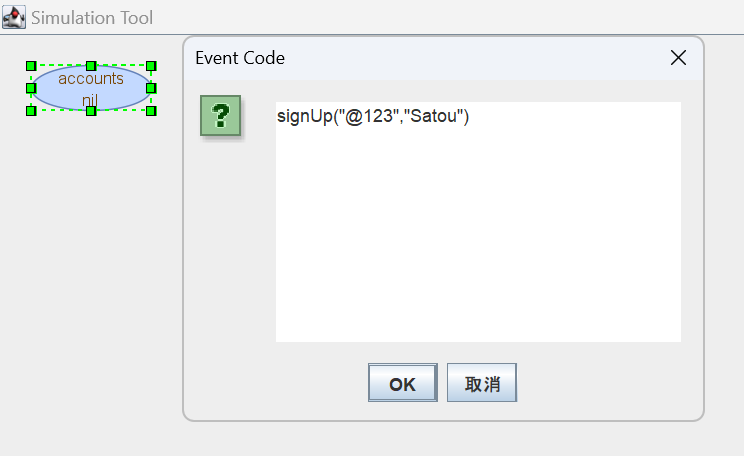This screenshot has width=744, height=456.
Task: Click the Simulation Tool window title
Action: tap(92, 18)
